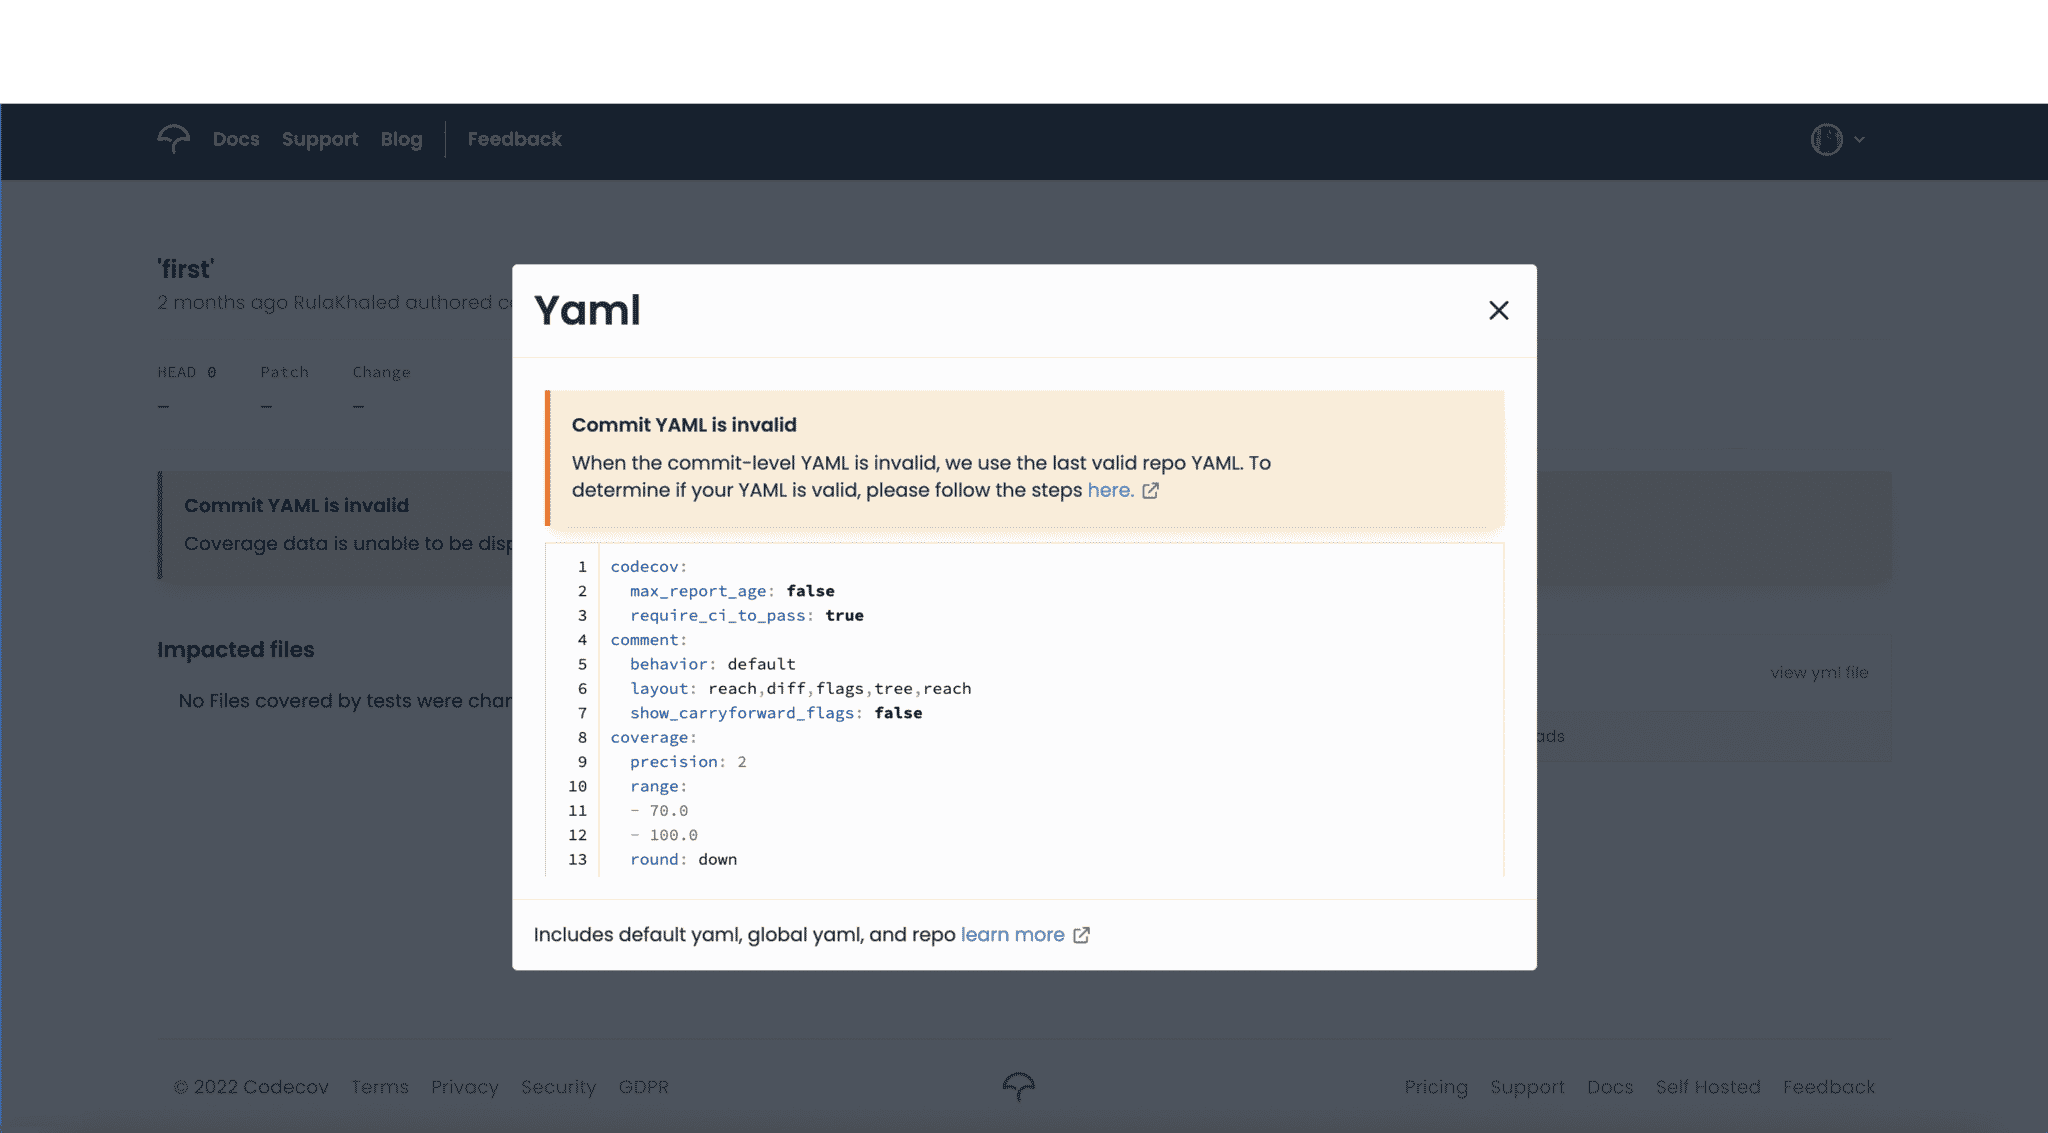The height and width of the screenshot is (1133, 2048).
Task: Click external link icon beside "here."
Action: point(1152,490)
